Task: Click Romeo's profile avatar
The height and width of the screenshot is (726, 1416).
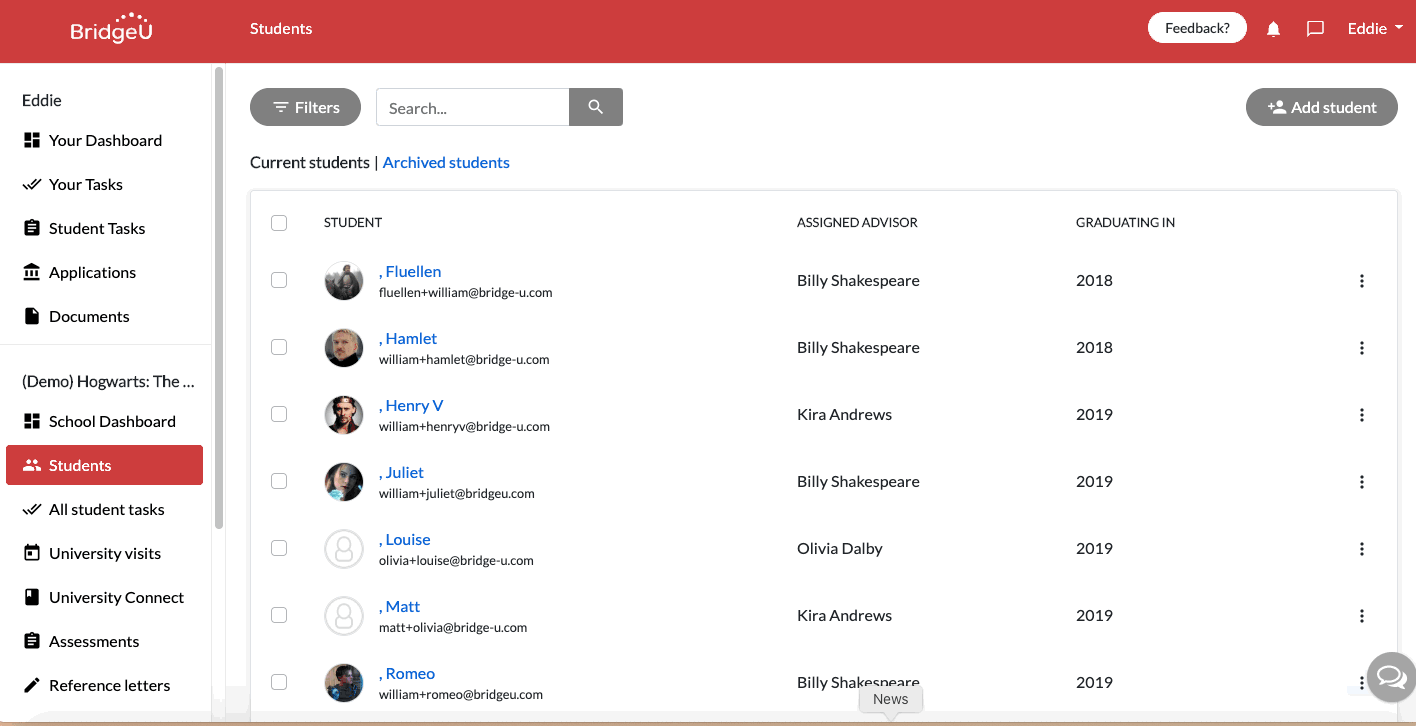Action: [344, 683]
